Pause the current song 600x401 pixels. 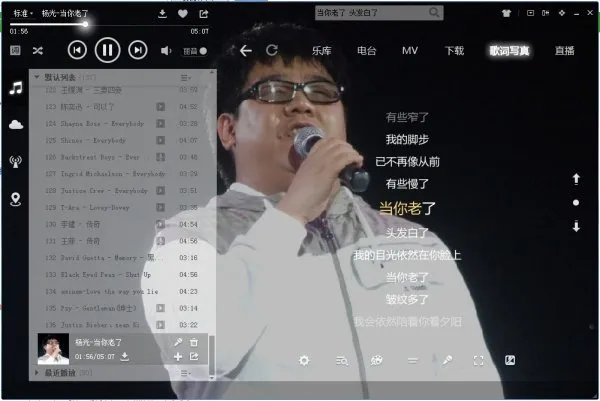click(x=108, y=50)
